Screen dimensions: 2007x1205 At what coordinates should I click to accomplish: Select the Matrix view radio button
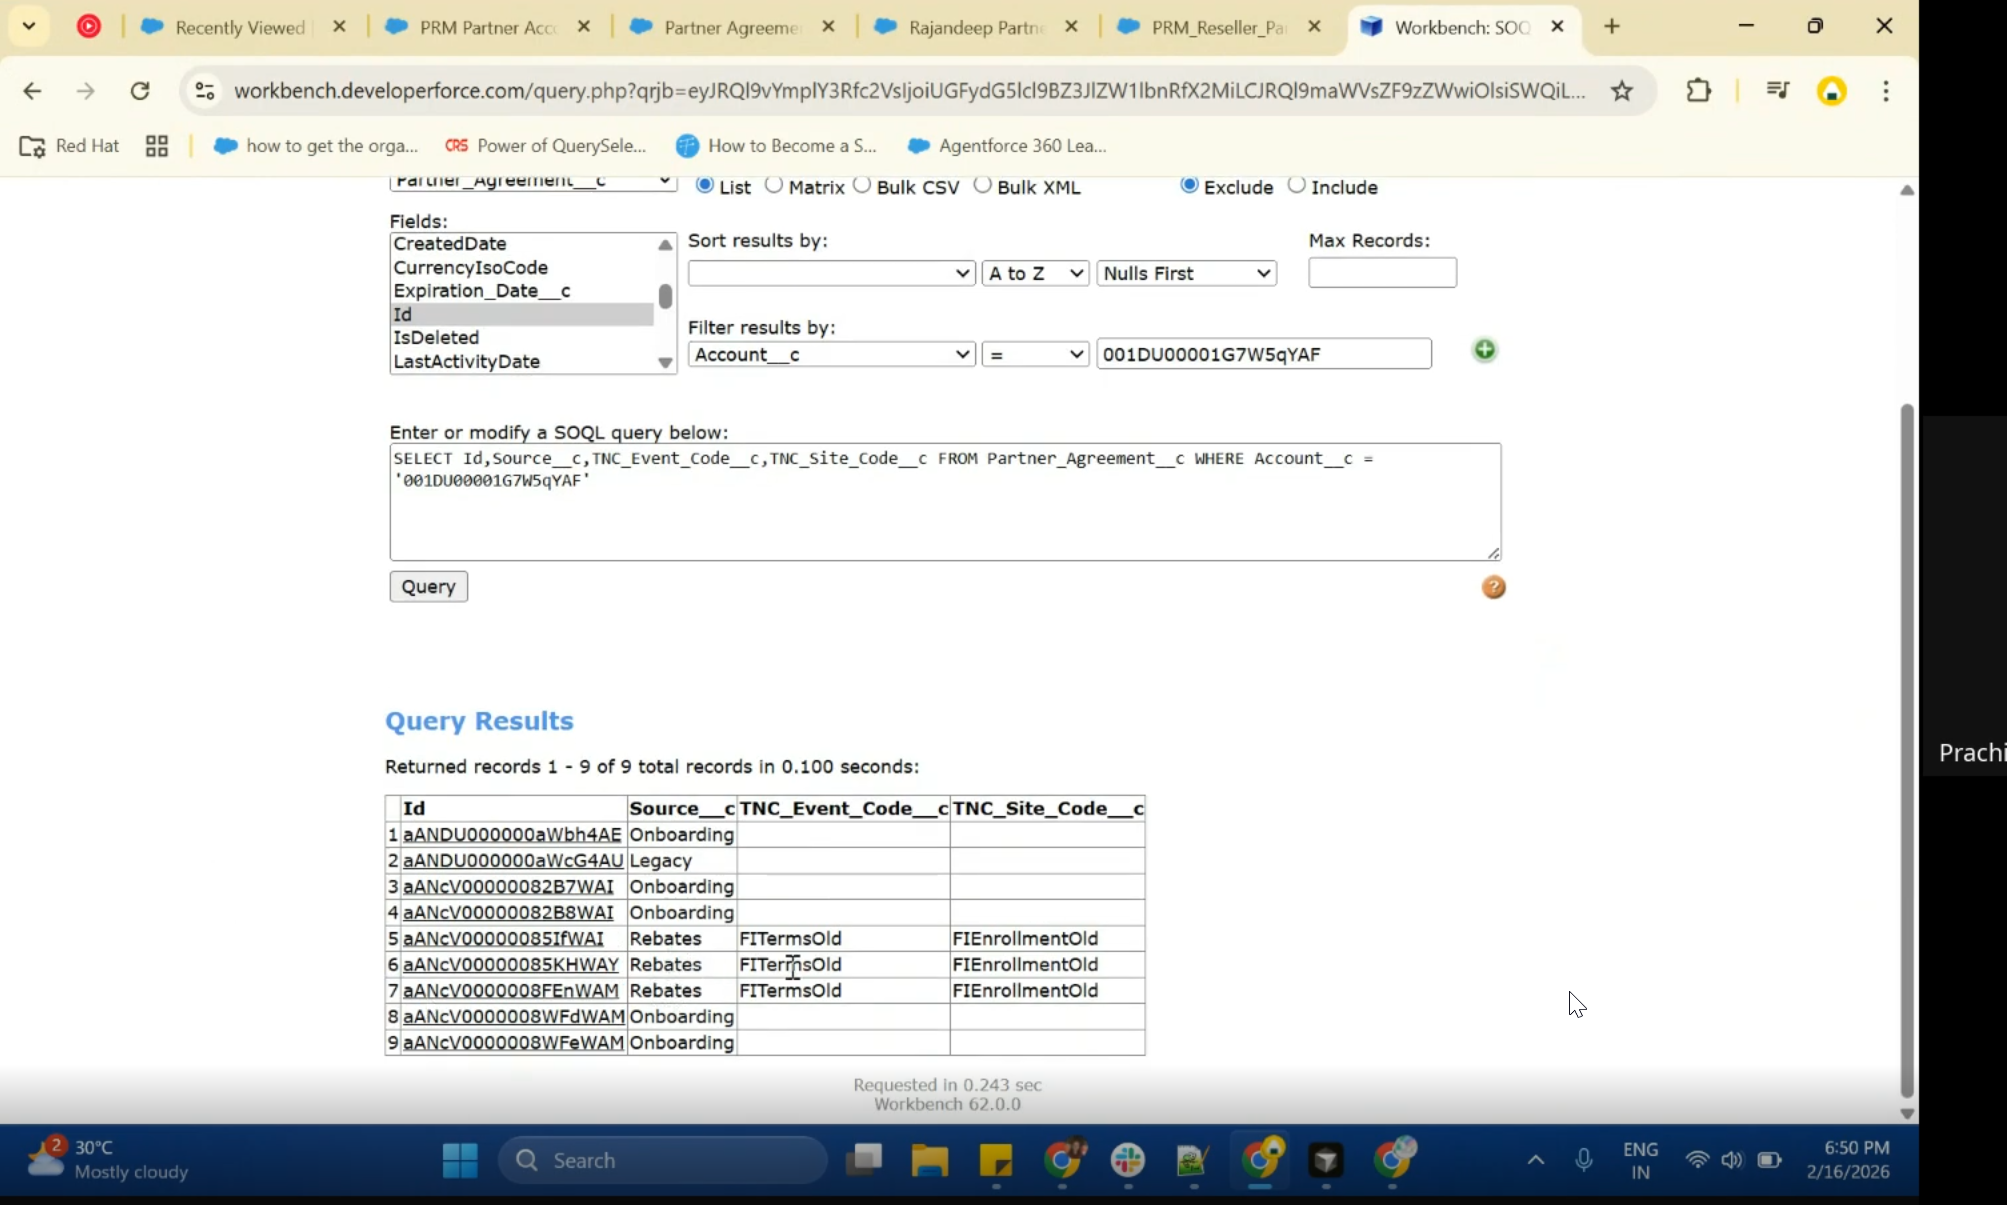coord(774,185)
